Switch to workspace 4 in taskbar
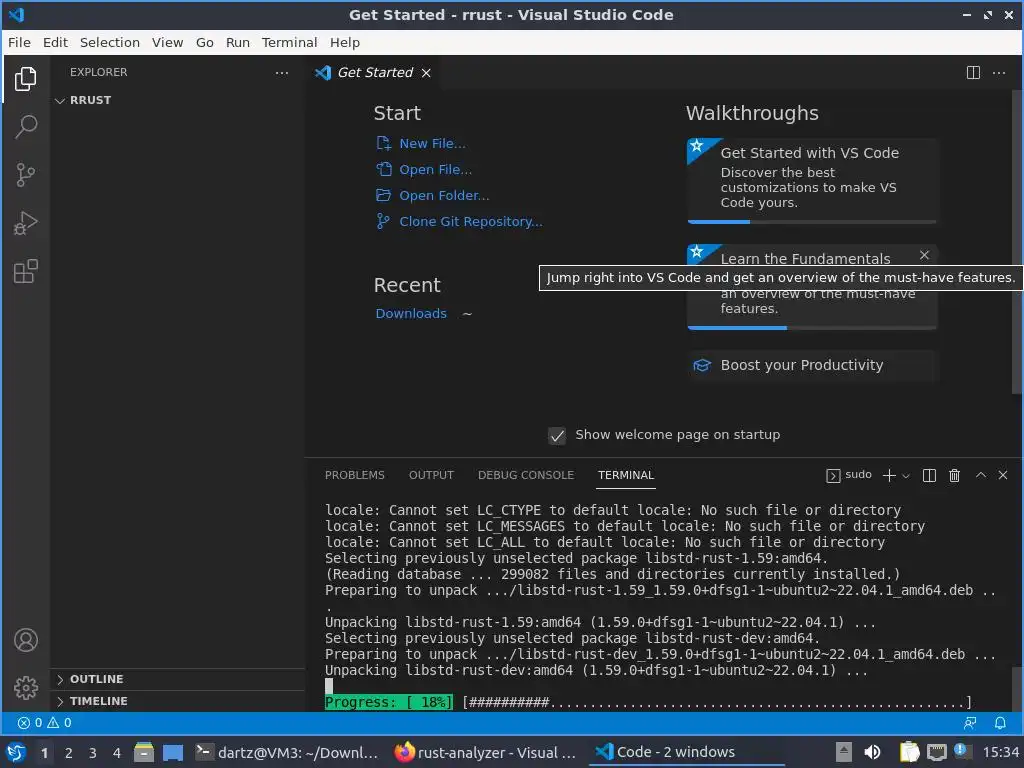This screenshot has width=1024, height=768. 117,753
